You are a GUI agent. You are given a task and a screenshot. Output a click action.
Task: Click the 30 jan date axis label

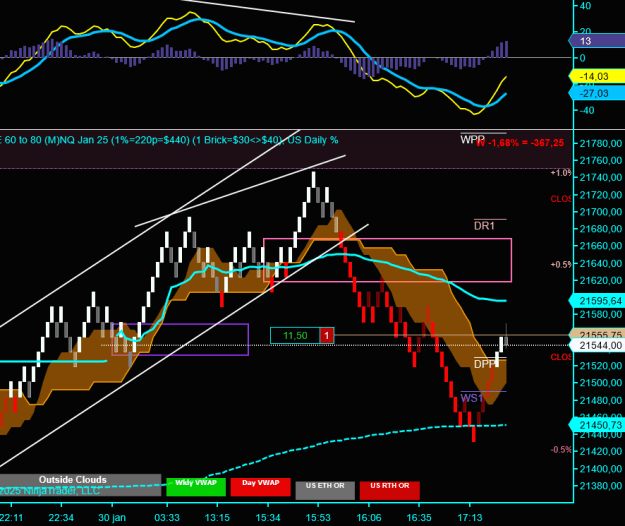112,518
